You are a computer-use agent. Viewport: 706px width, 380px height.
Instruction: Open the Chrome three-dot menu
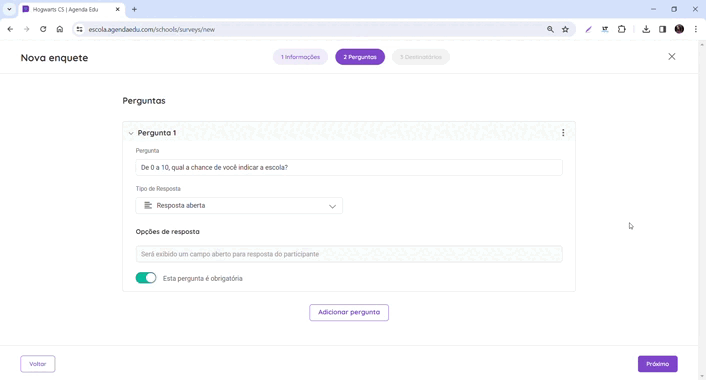click(696, 29)
